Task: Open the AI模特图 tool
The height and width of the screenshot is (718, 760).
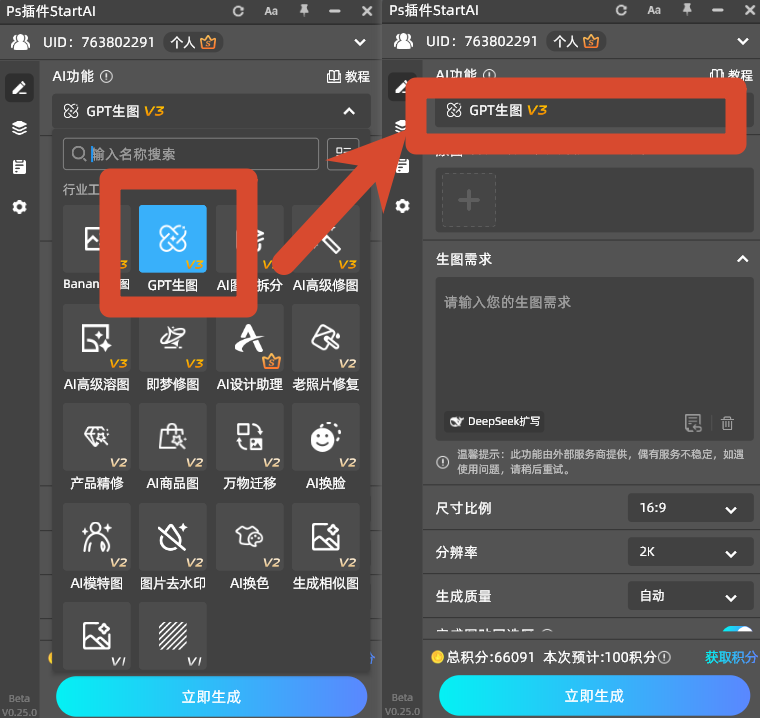Action: (97, 537)
